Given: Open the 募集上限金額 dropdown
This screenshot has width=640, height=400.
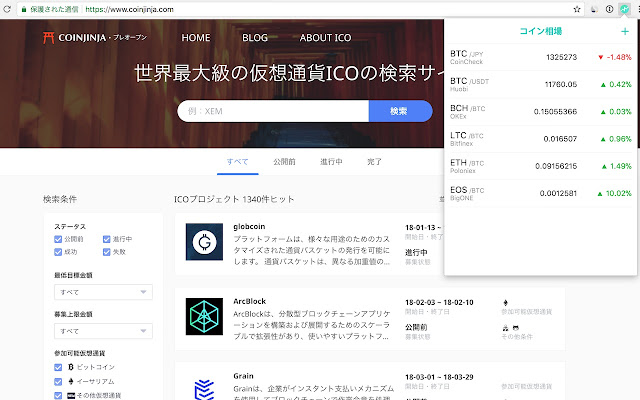Looking at the screenshot, I should tap(103, 331).
